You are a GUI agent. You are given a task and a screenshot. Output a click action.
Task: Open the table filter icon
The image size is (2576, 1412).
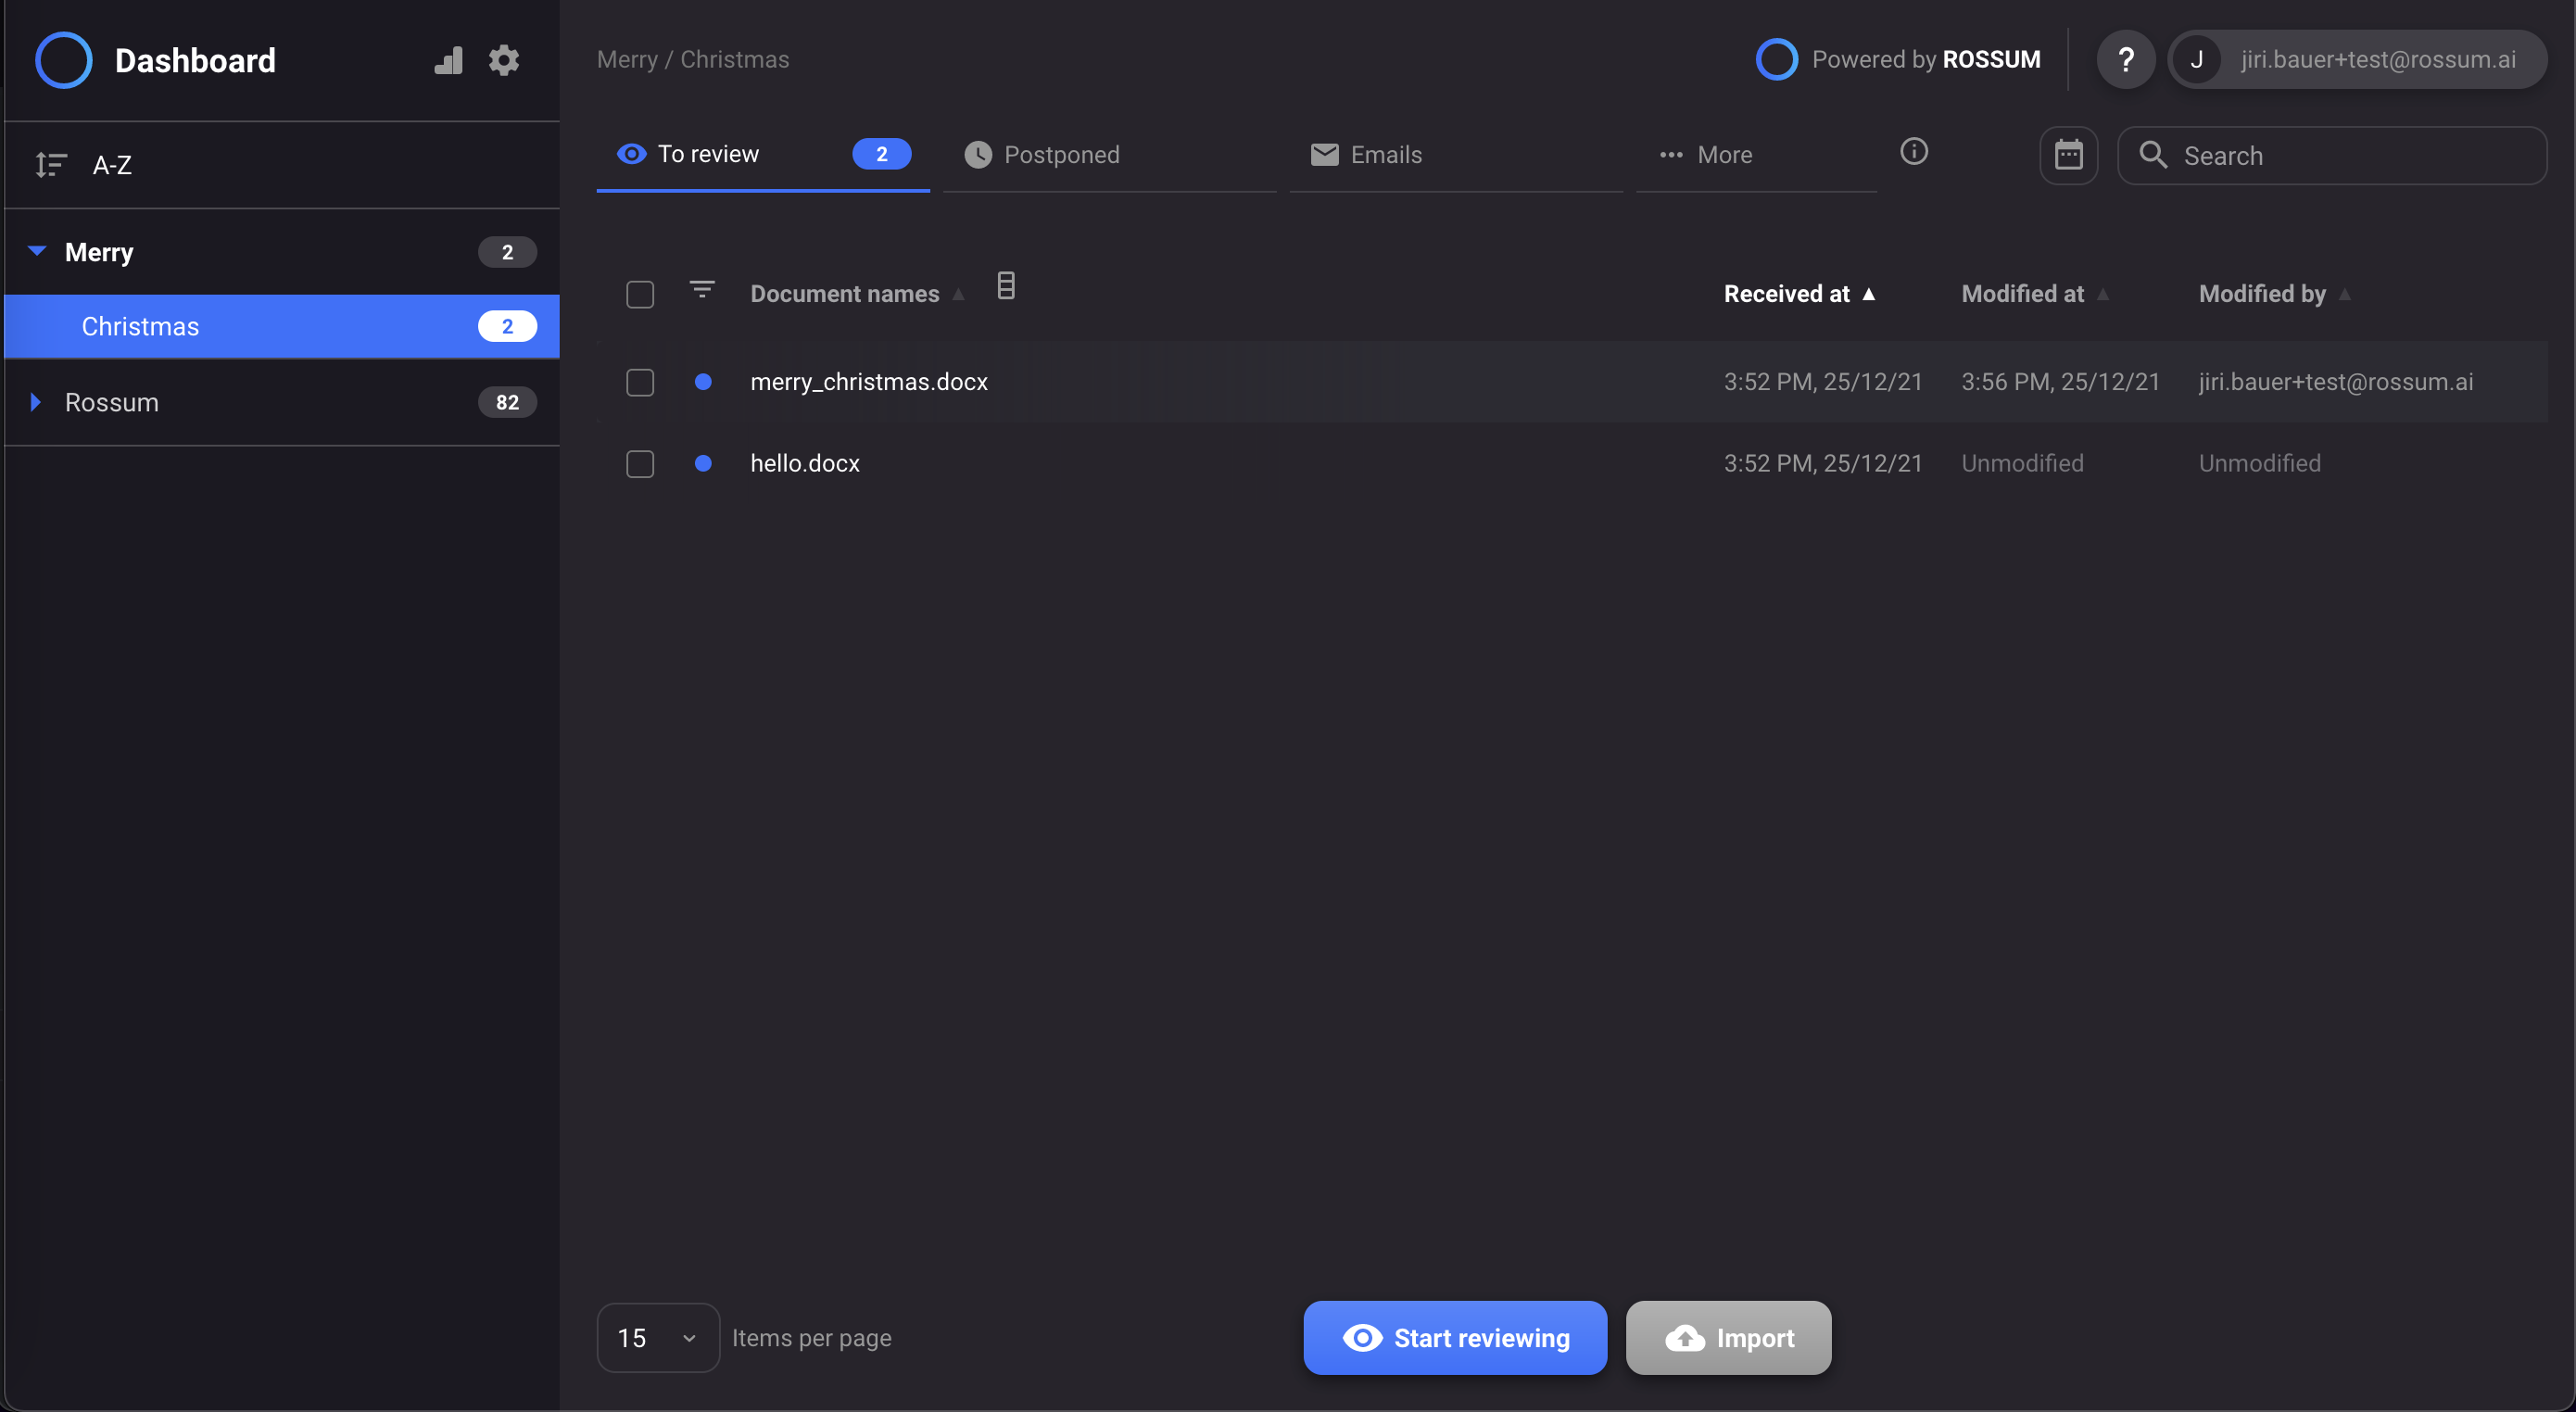[702, 290]
